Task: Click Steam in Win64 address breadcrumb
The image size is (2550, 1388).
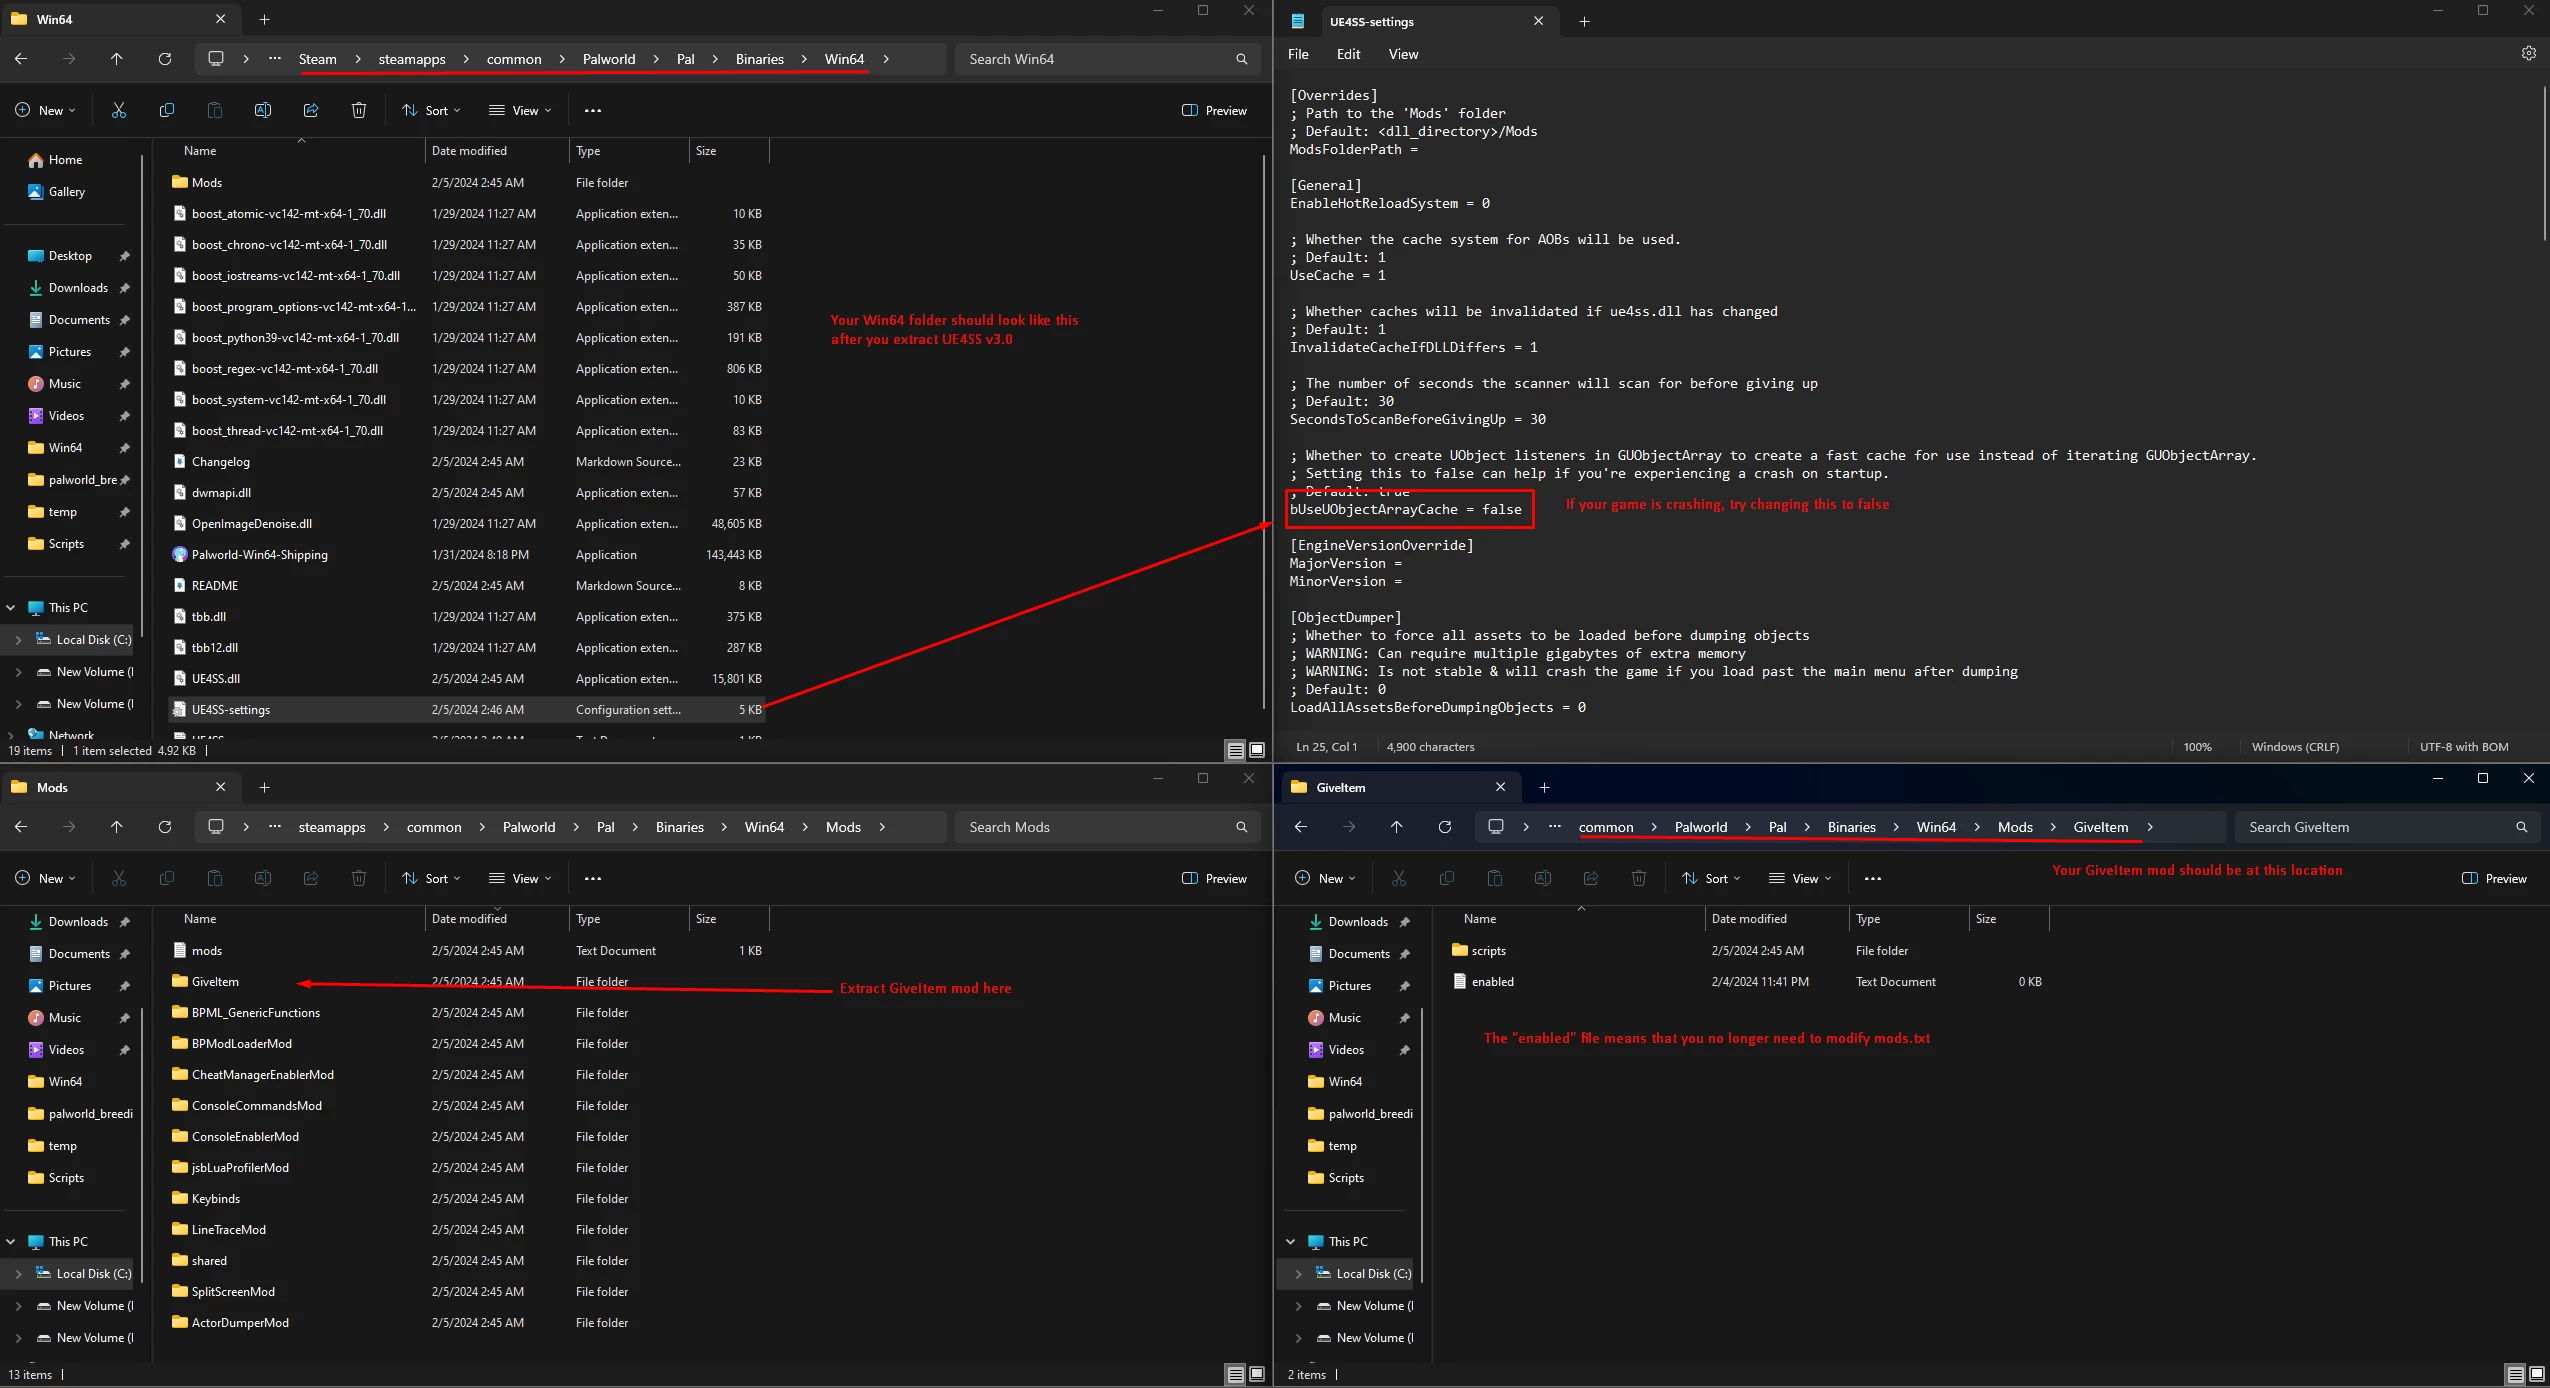Action: [318, 59]
